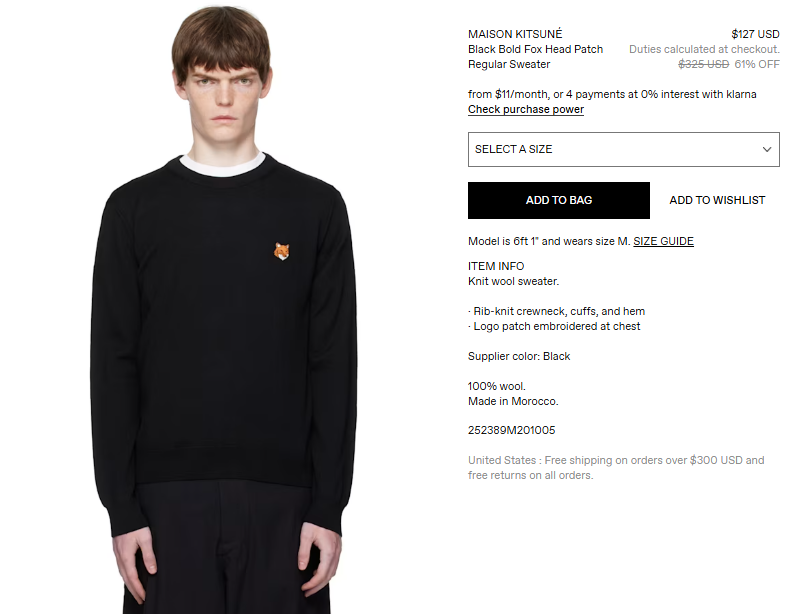785x614 pixels.
Task: Click the Item Info heading
Action: (496, 266)
